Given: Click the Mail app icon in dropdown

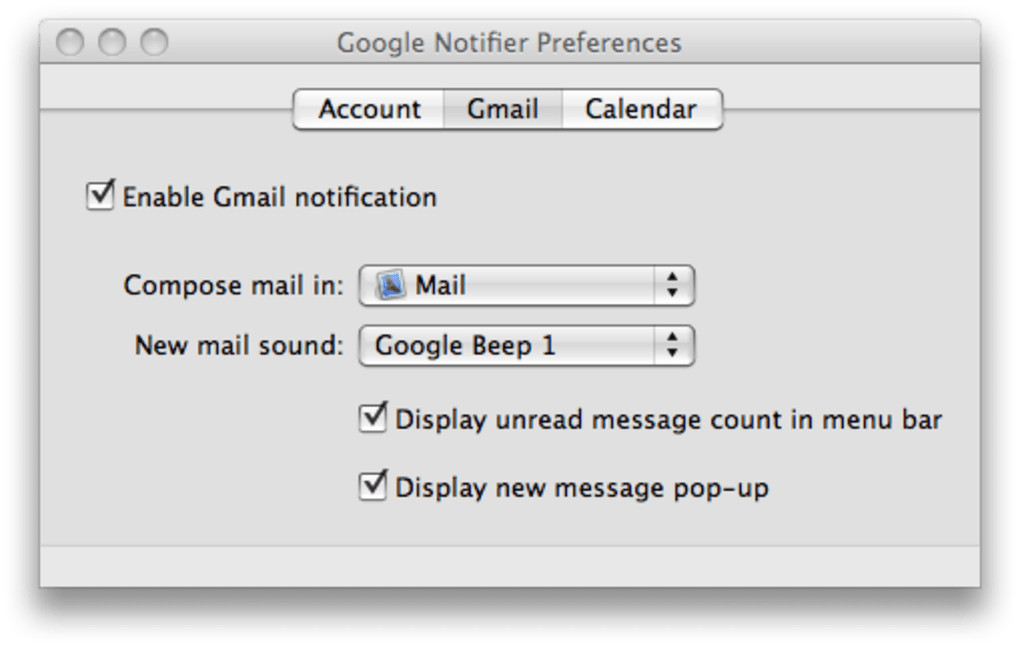Looking at the screenshot, I should click(x=391, y=285).
